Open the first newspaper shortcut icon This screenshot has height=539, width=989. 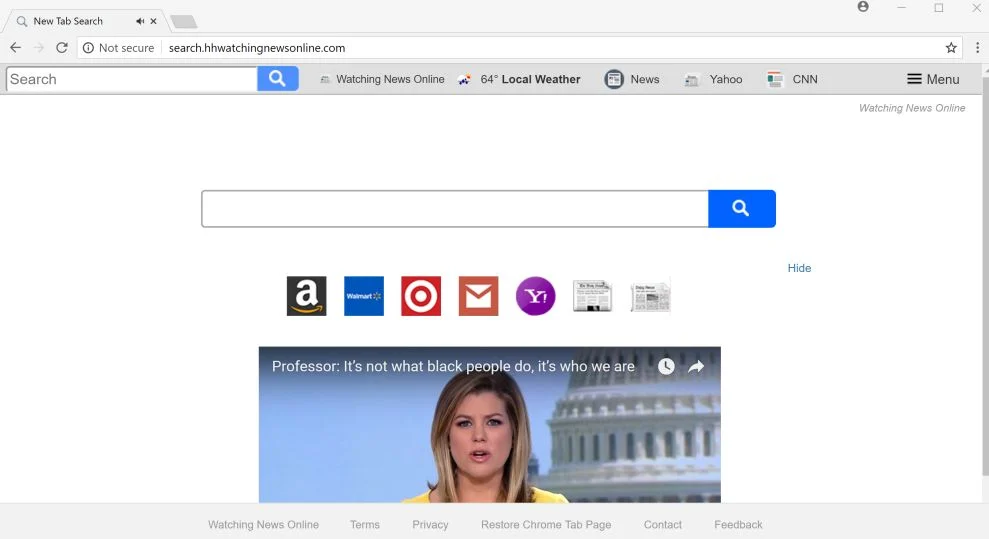click(x=592, y=296)
